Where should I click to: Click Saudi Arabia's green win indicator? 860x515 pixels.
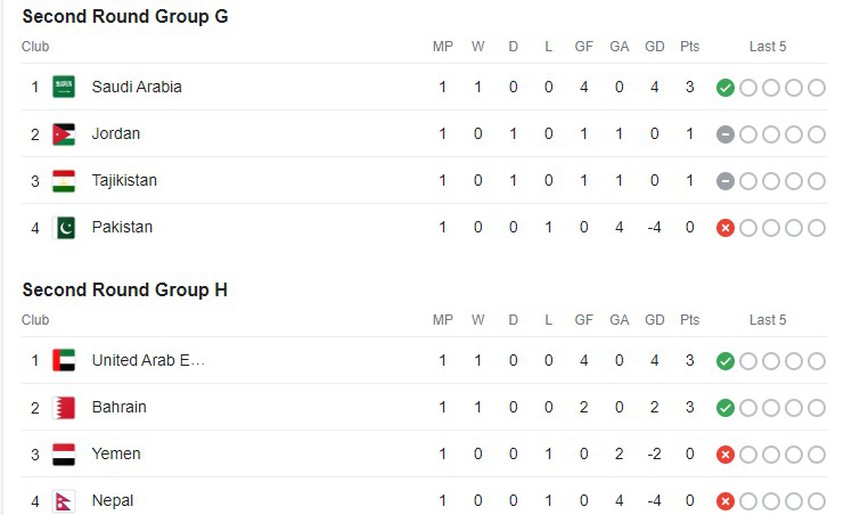[726, 88]
